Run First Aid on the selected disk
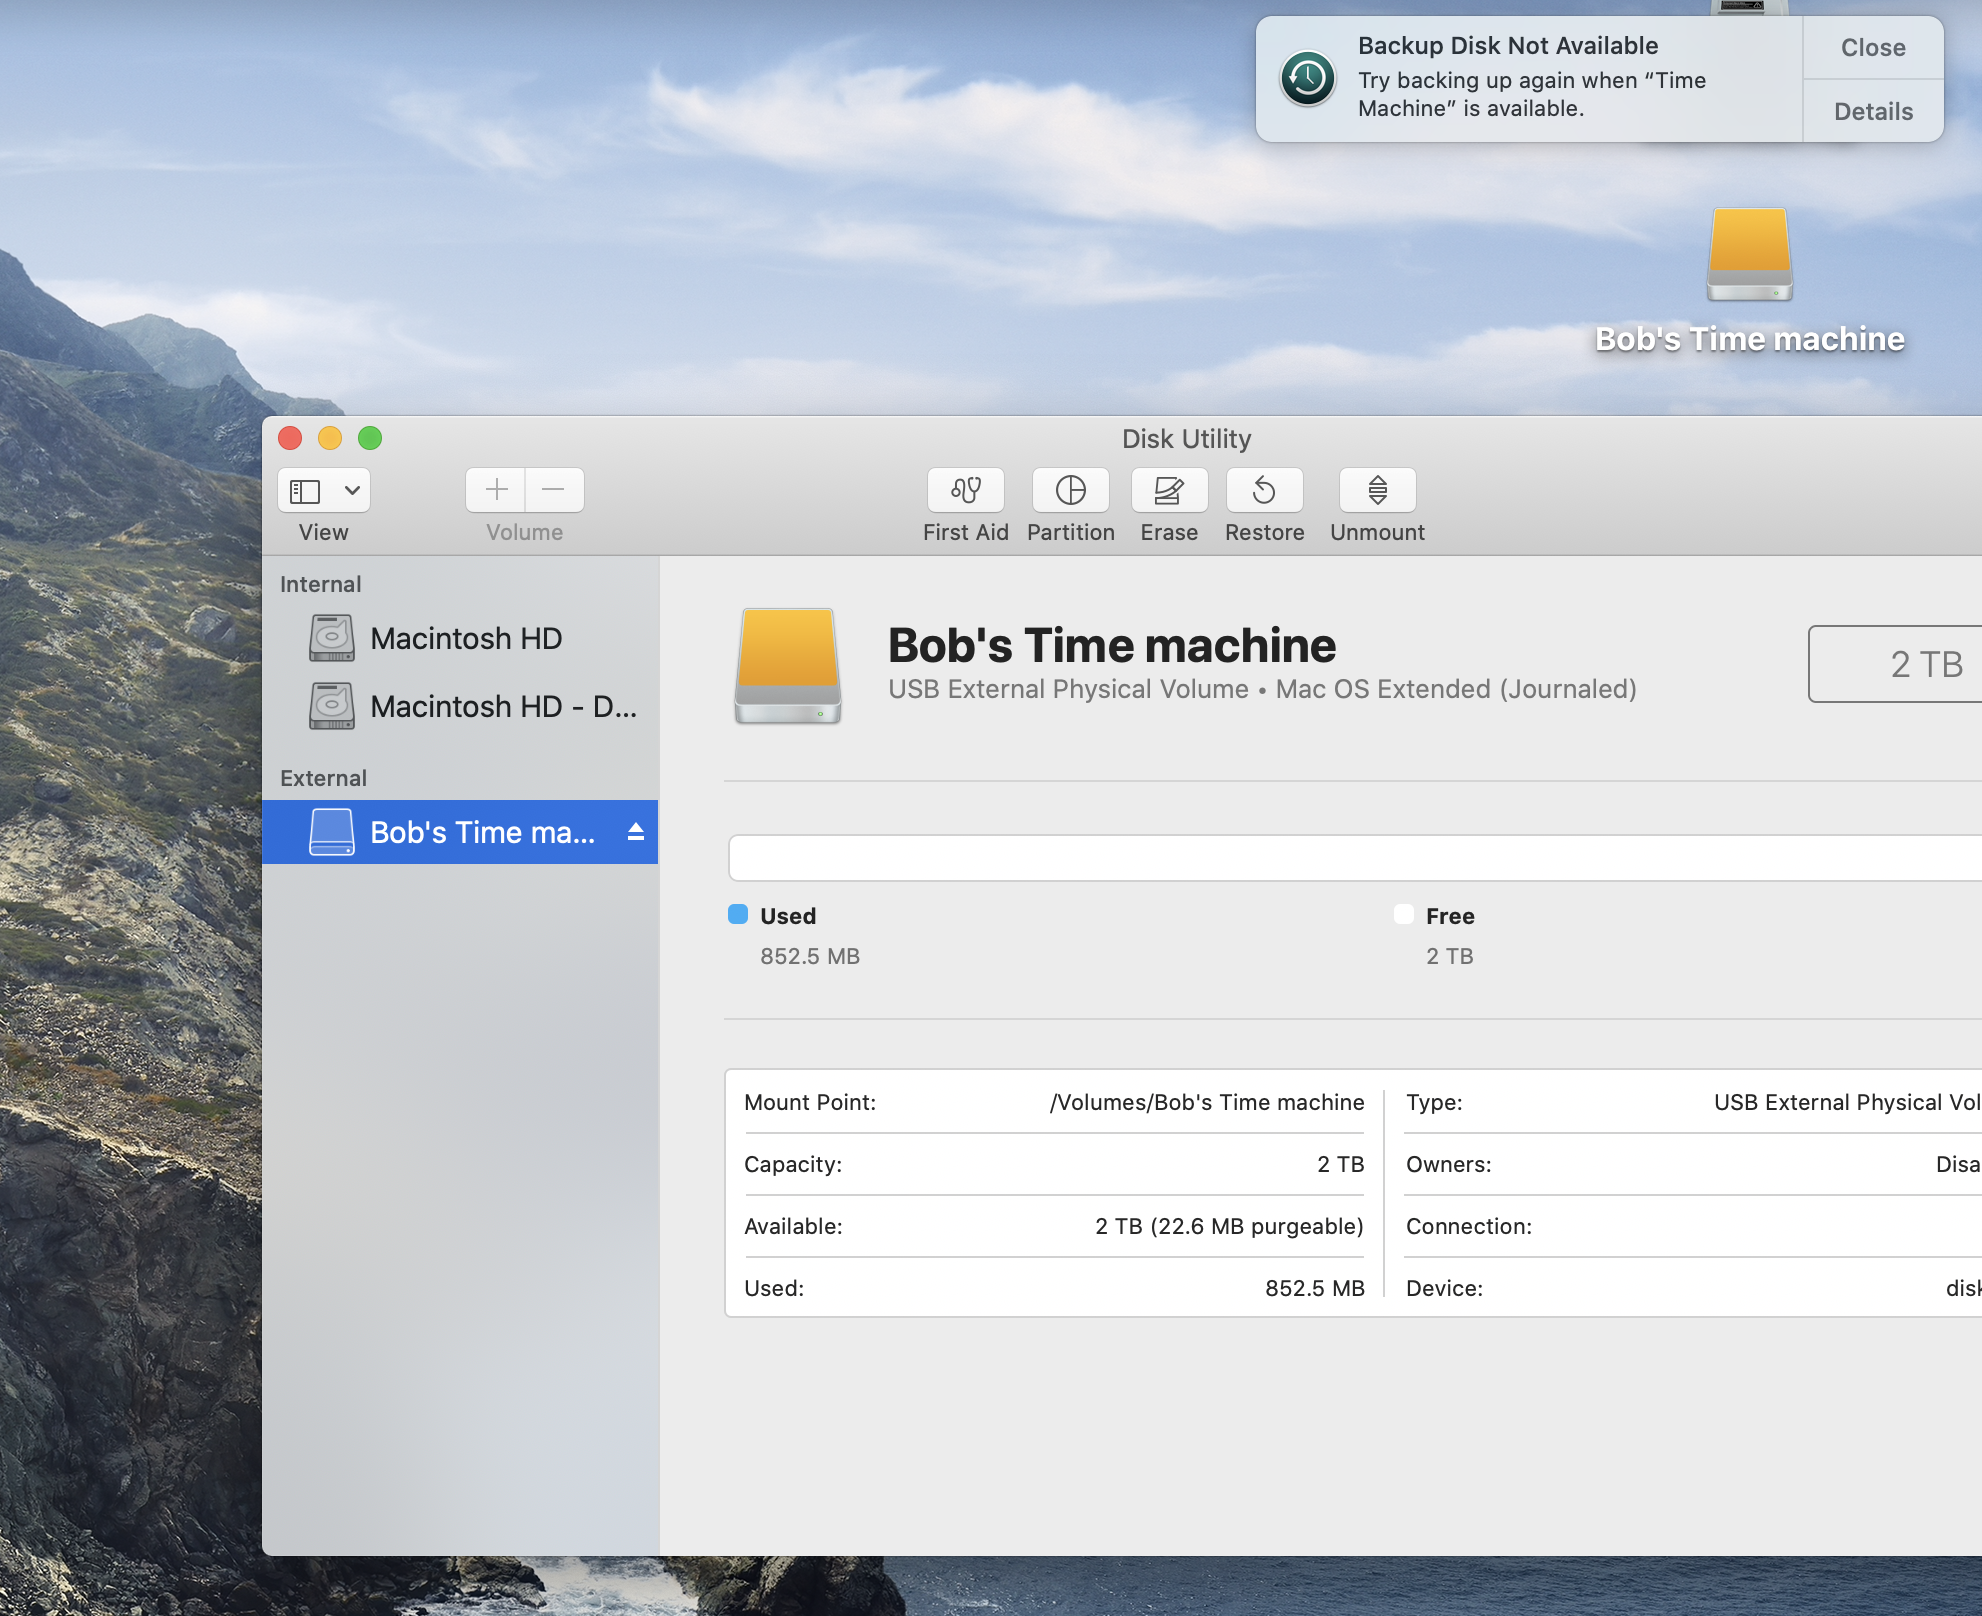The image size is (1982, 1616). [965, 490]
